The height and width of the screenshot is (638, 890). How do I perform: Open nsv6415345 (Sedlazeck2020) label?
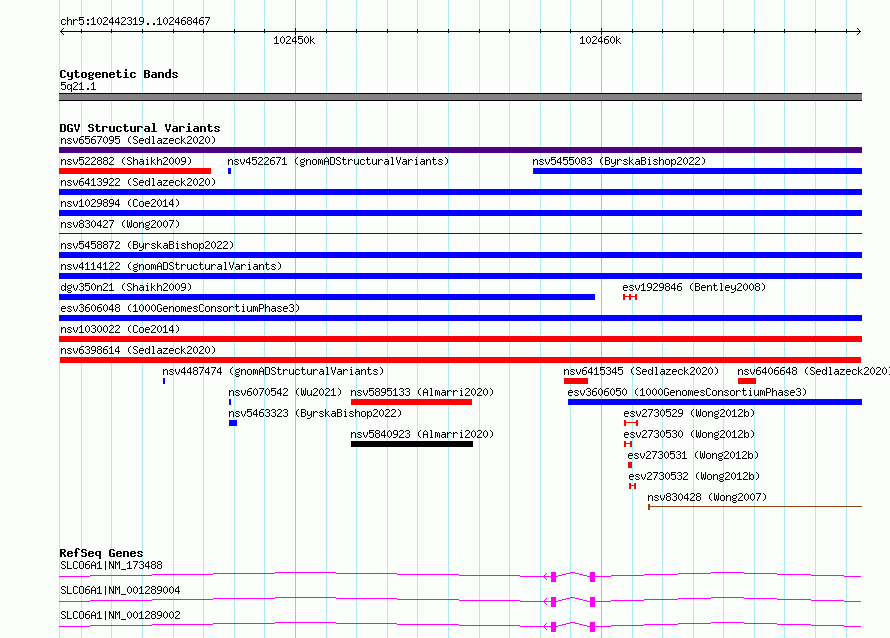coord(641,371)
